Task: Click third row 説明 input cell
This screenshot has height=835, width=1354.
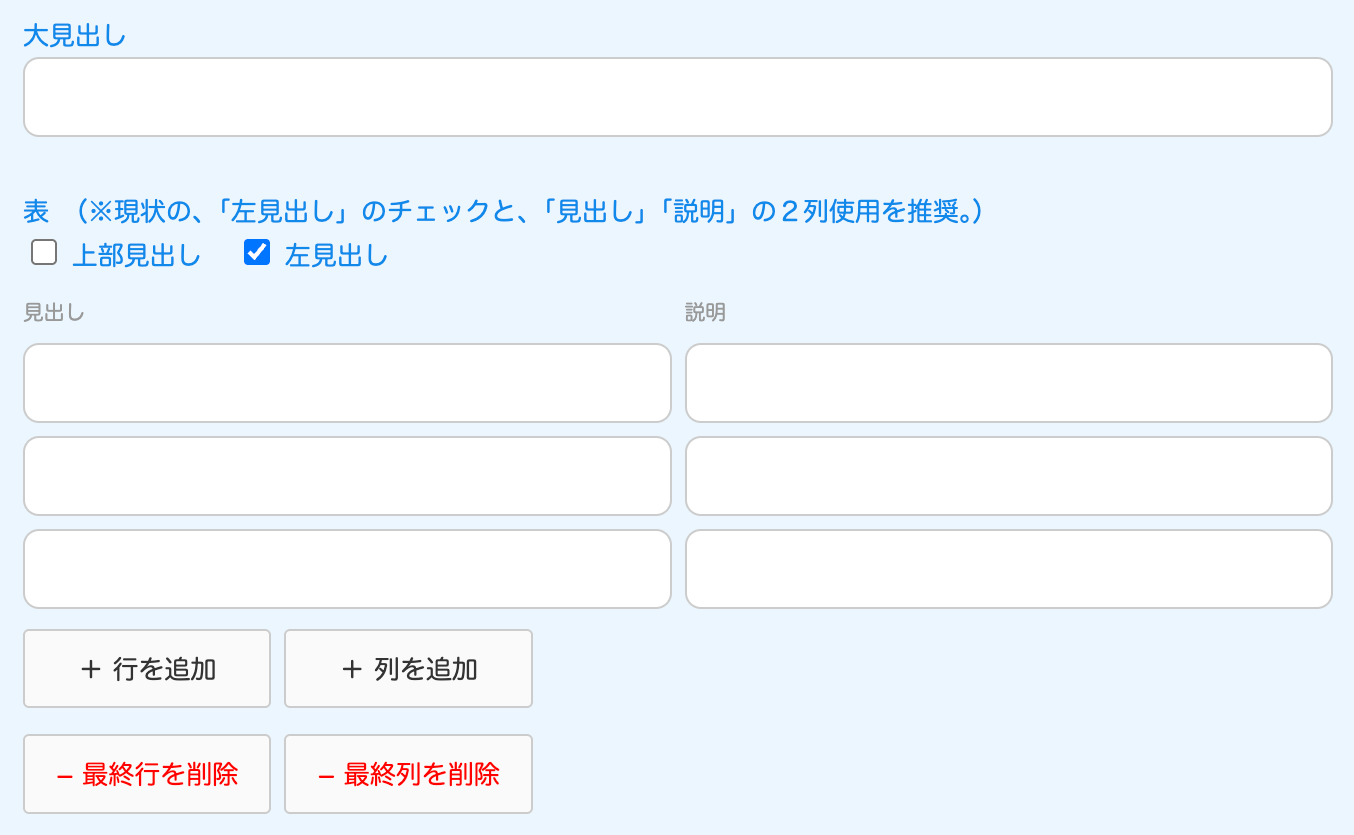Action: (1008, 569)
